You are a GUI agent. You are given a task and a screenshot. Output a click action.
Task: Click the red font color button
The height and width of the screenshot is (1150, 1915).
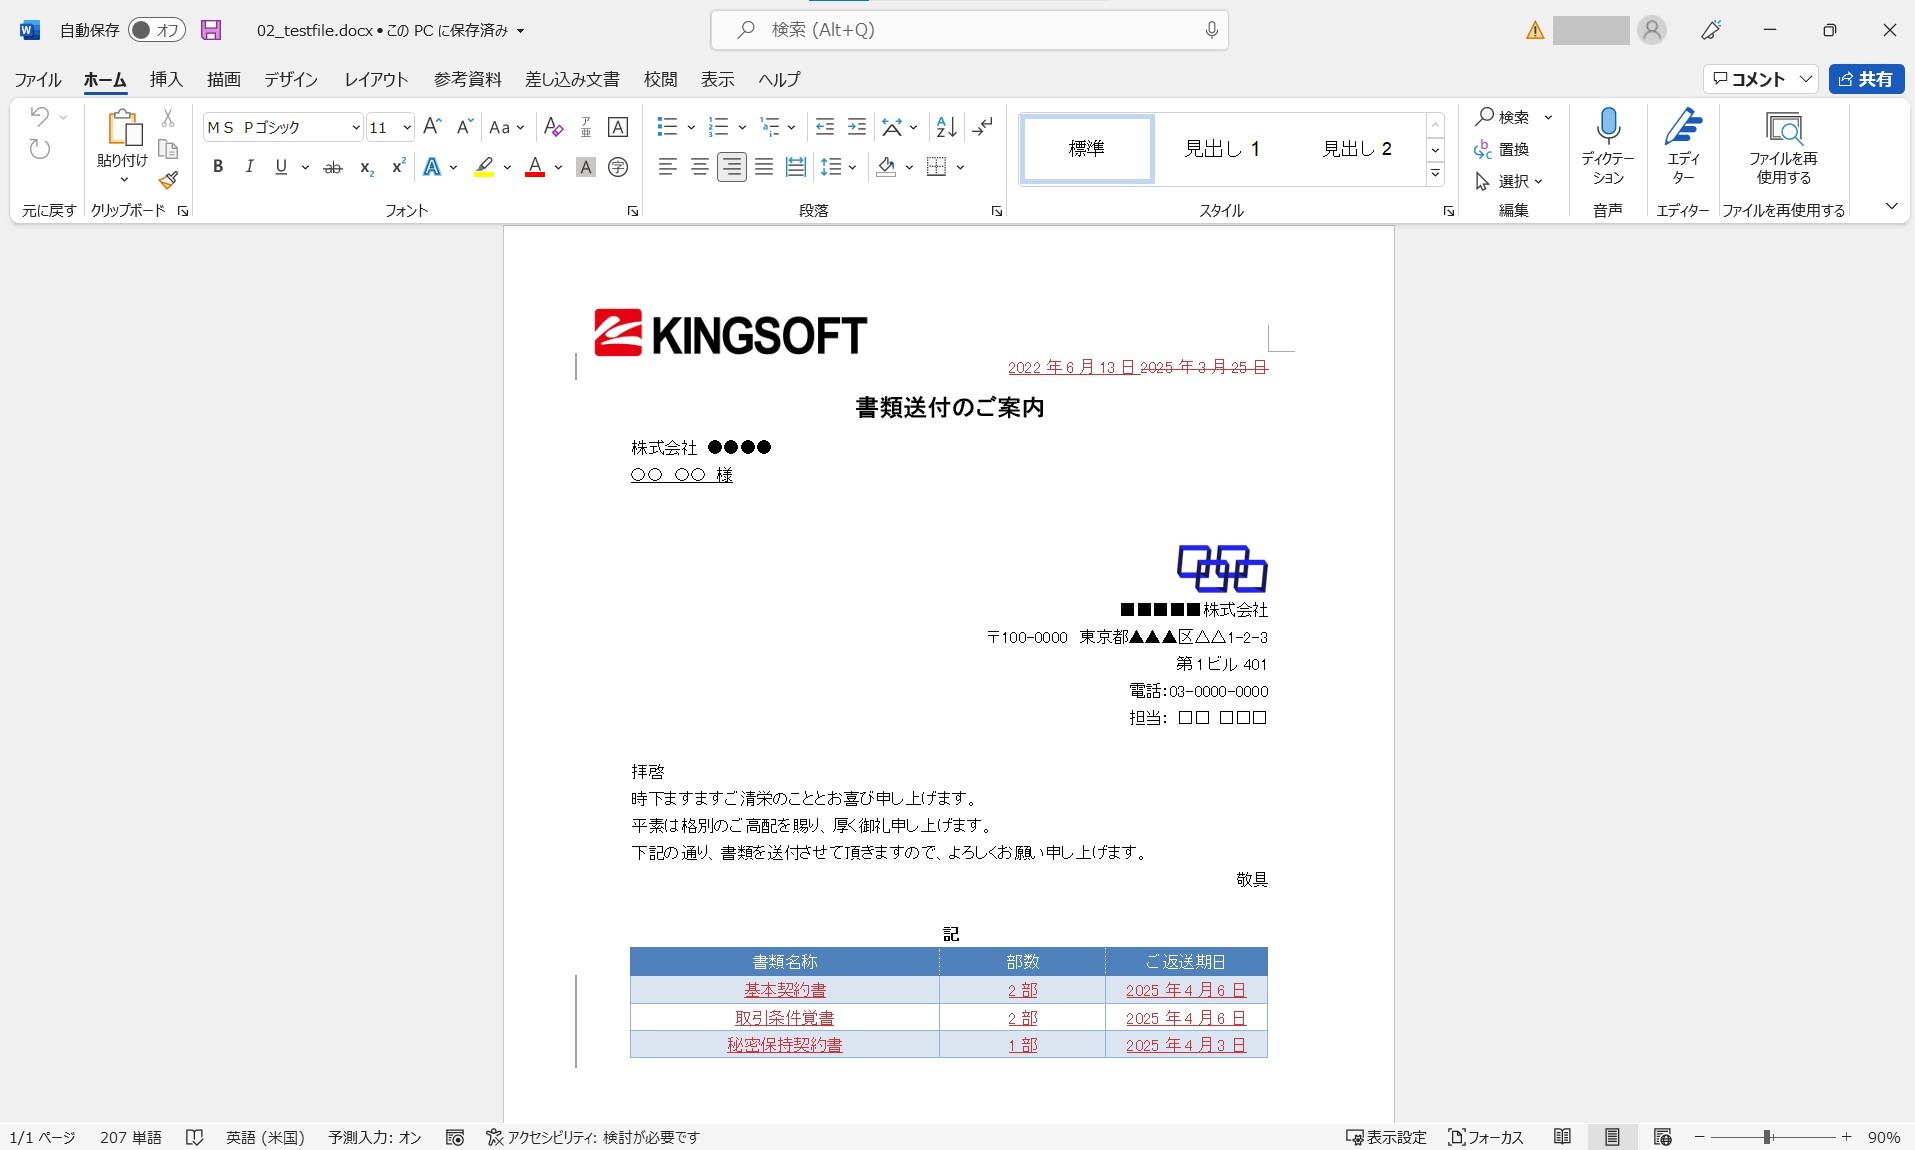click(535, 167)
